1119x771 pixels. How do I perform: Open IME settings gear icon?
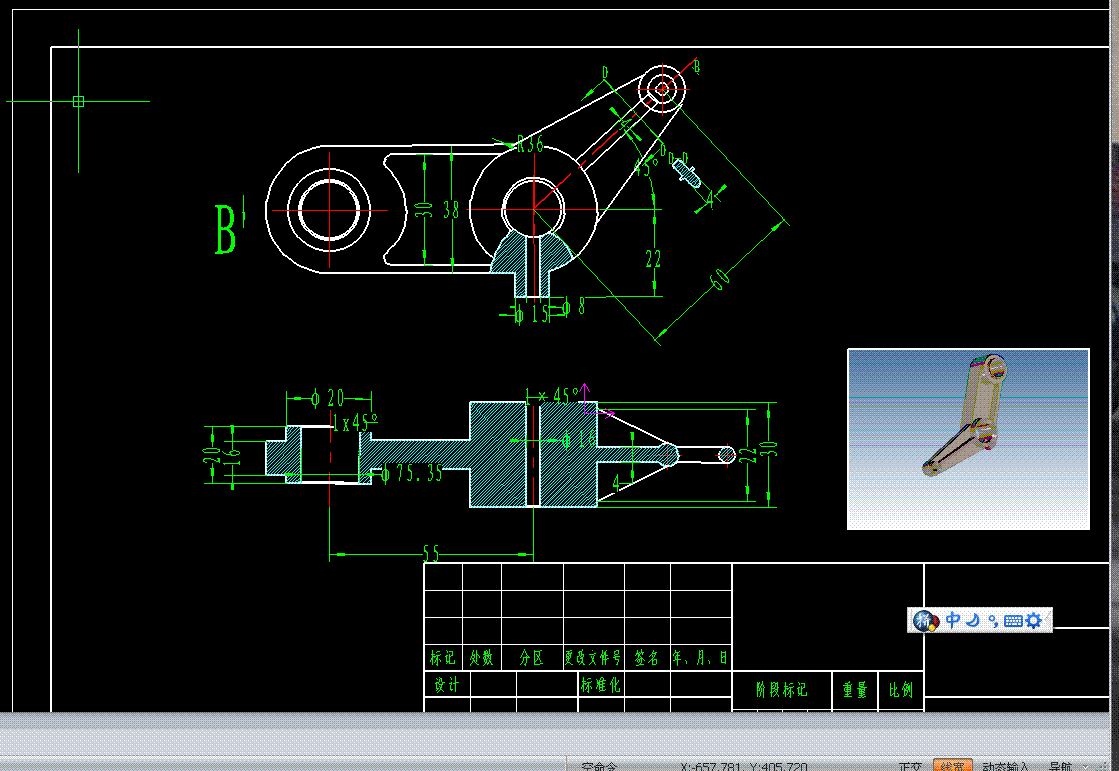click(1033, 620)
